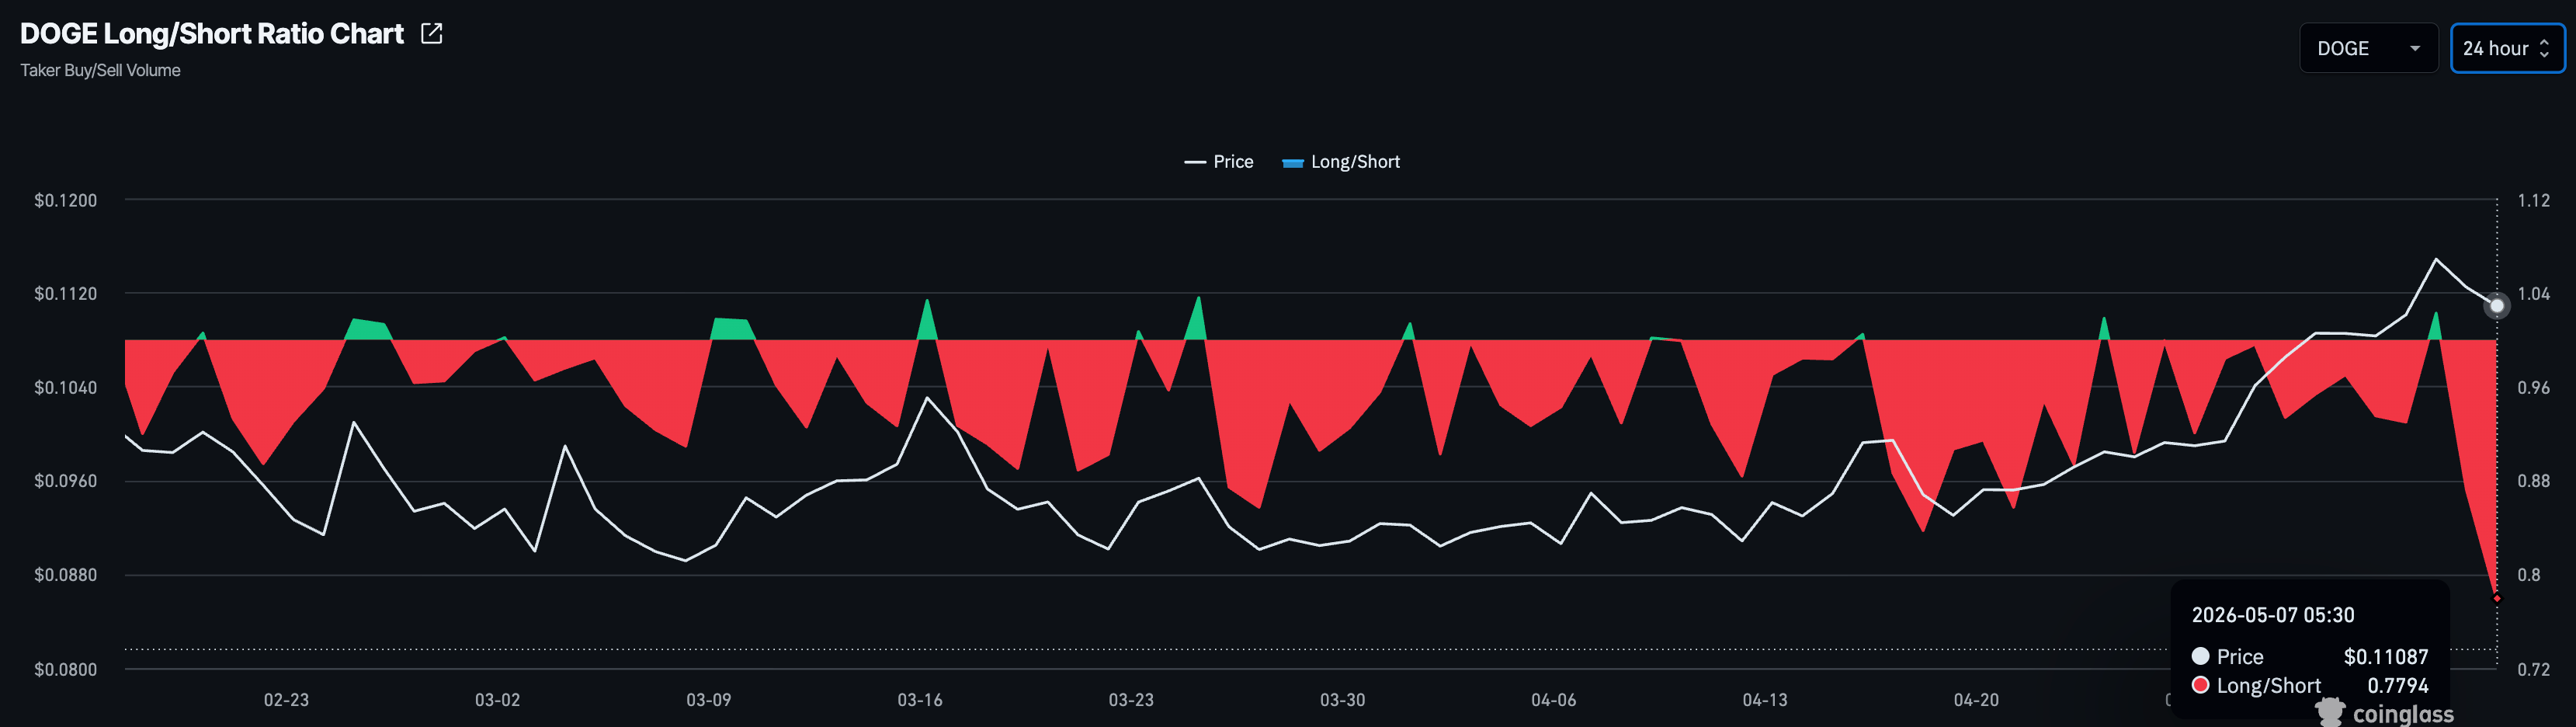Screen dimensions: 2576x727
Task: Toggle the Long/Short legend series
Action: click(1341, 162)
